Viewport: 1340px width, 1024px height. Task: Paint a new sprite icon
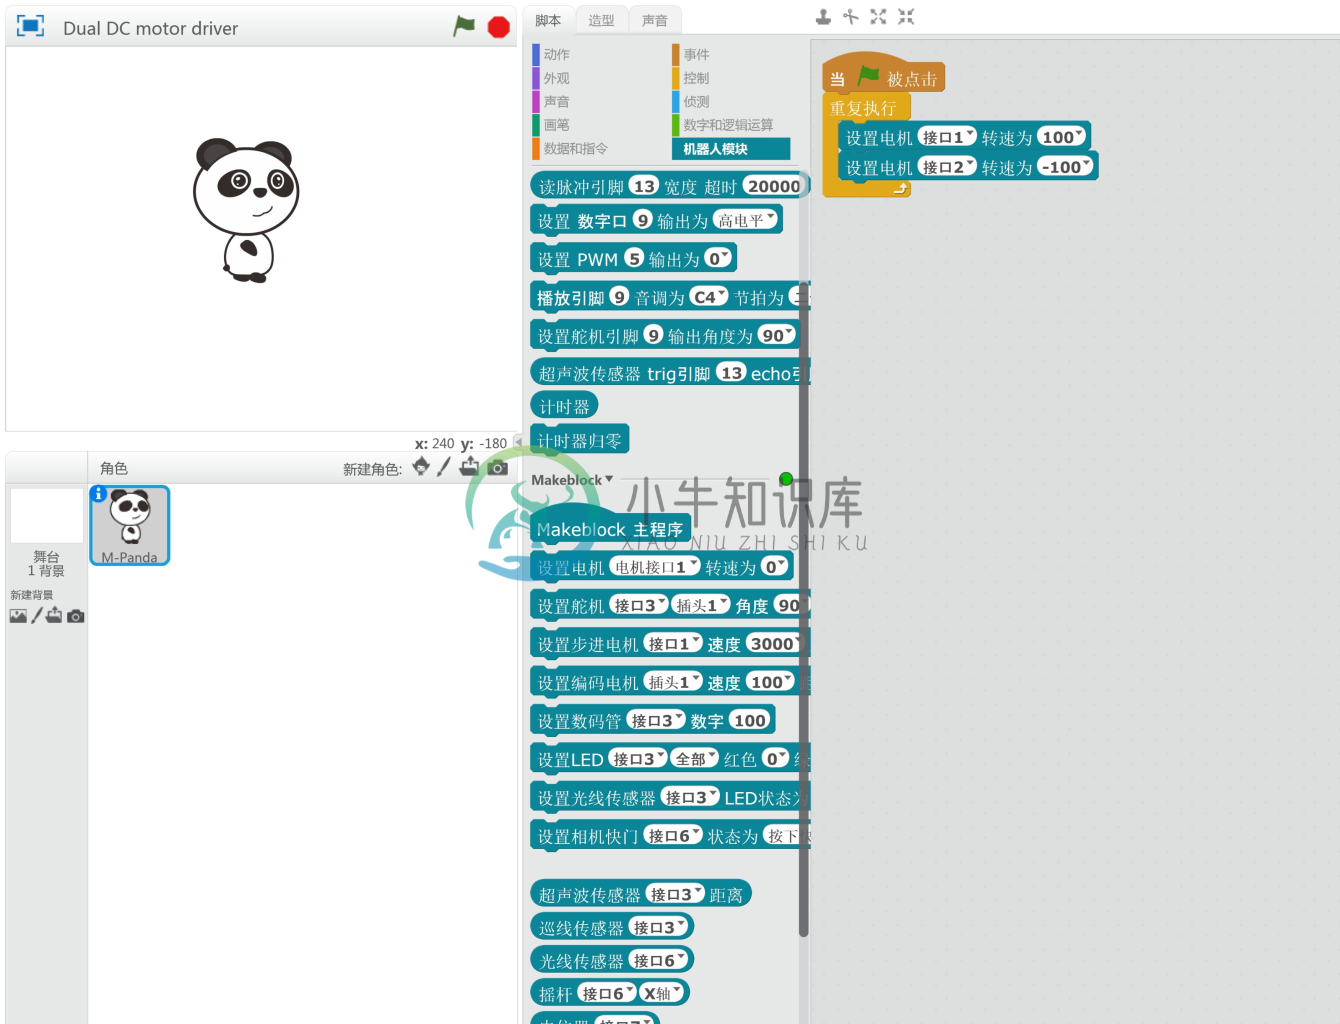coord(444,467)
